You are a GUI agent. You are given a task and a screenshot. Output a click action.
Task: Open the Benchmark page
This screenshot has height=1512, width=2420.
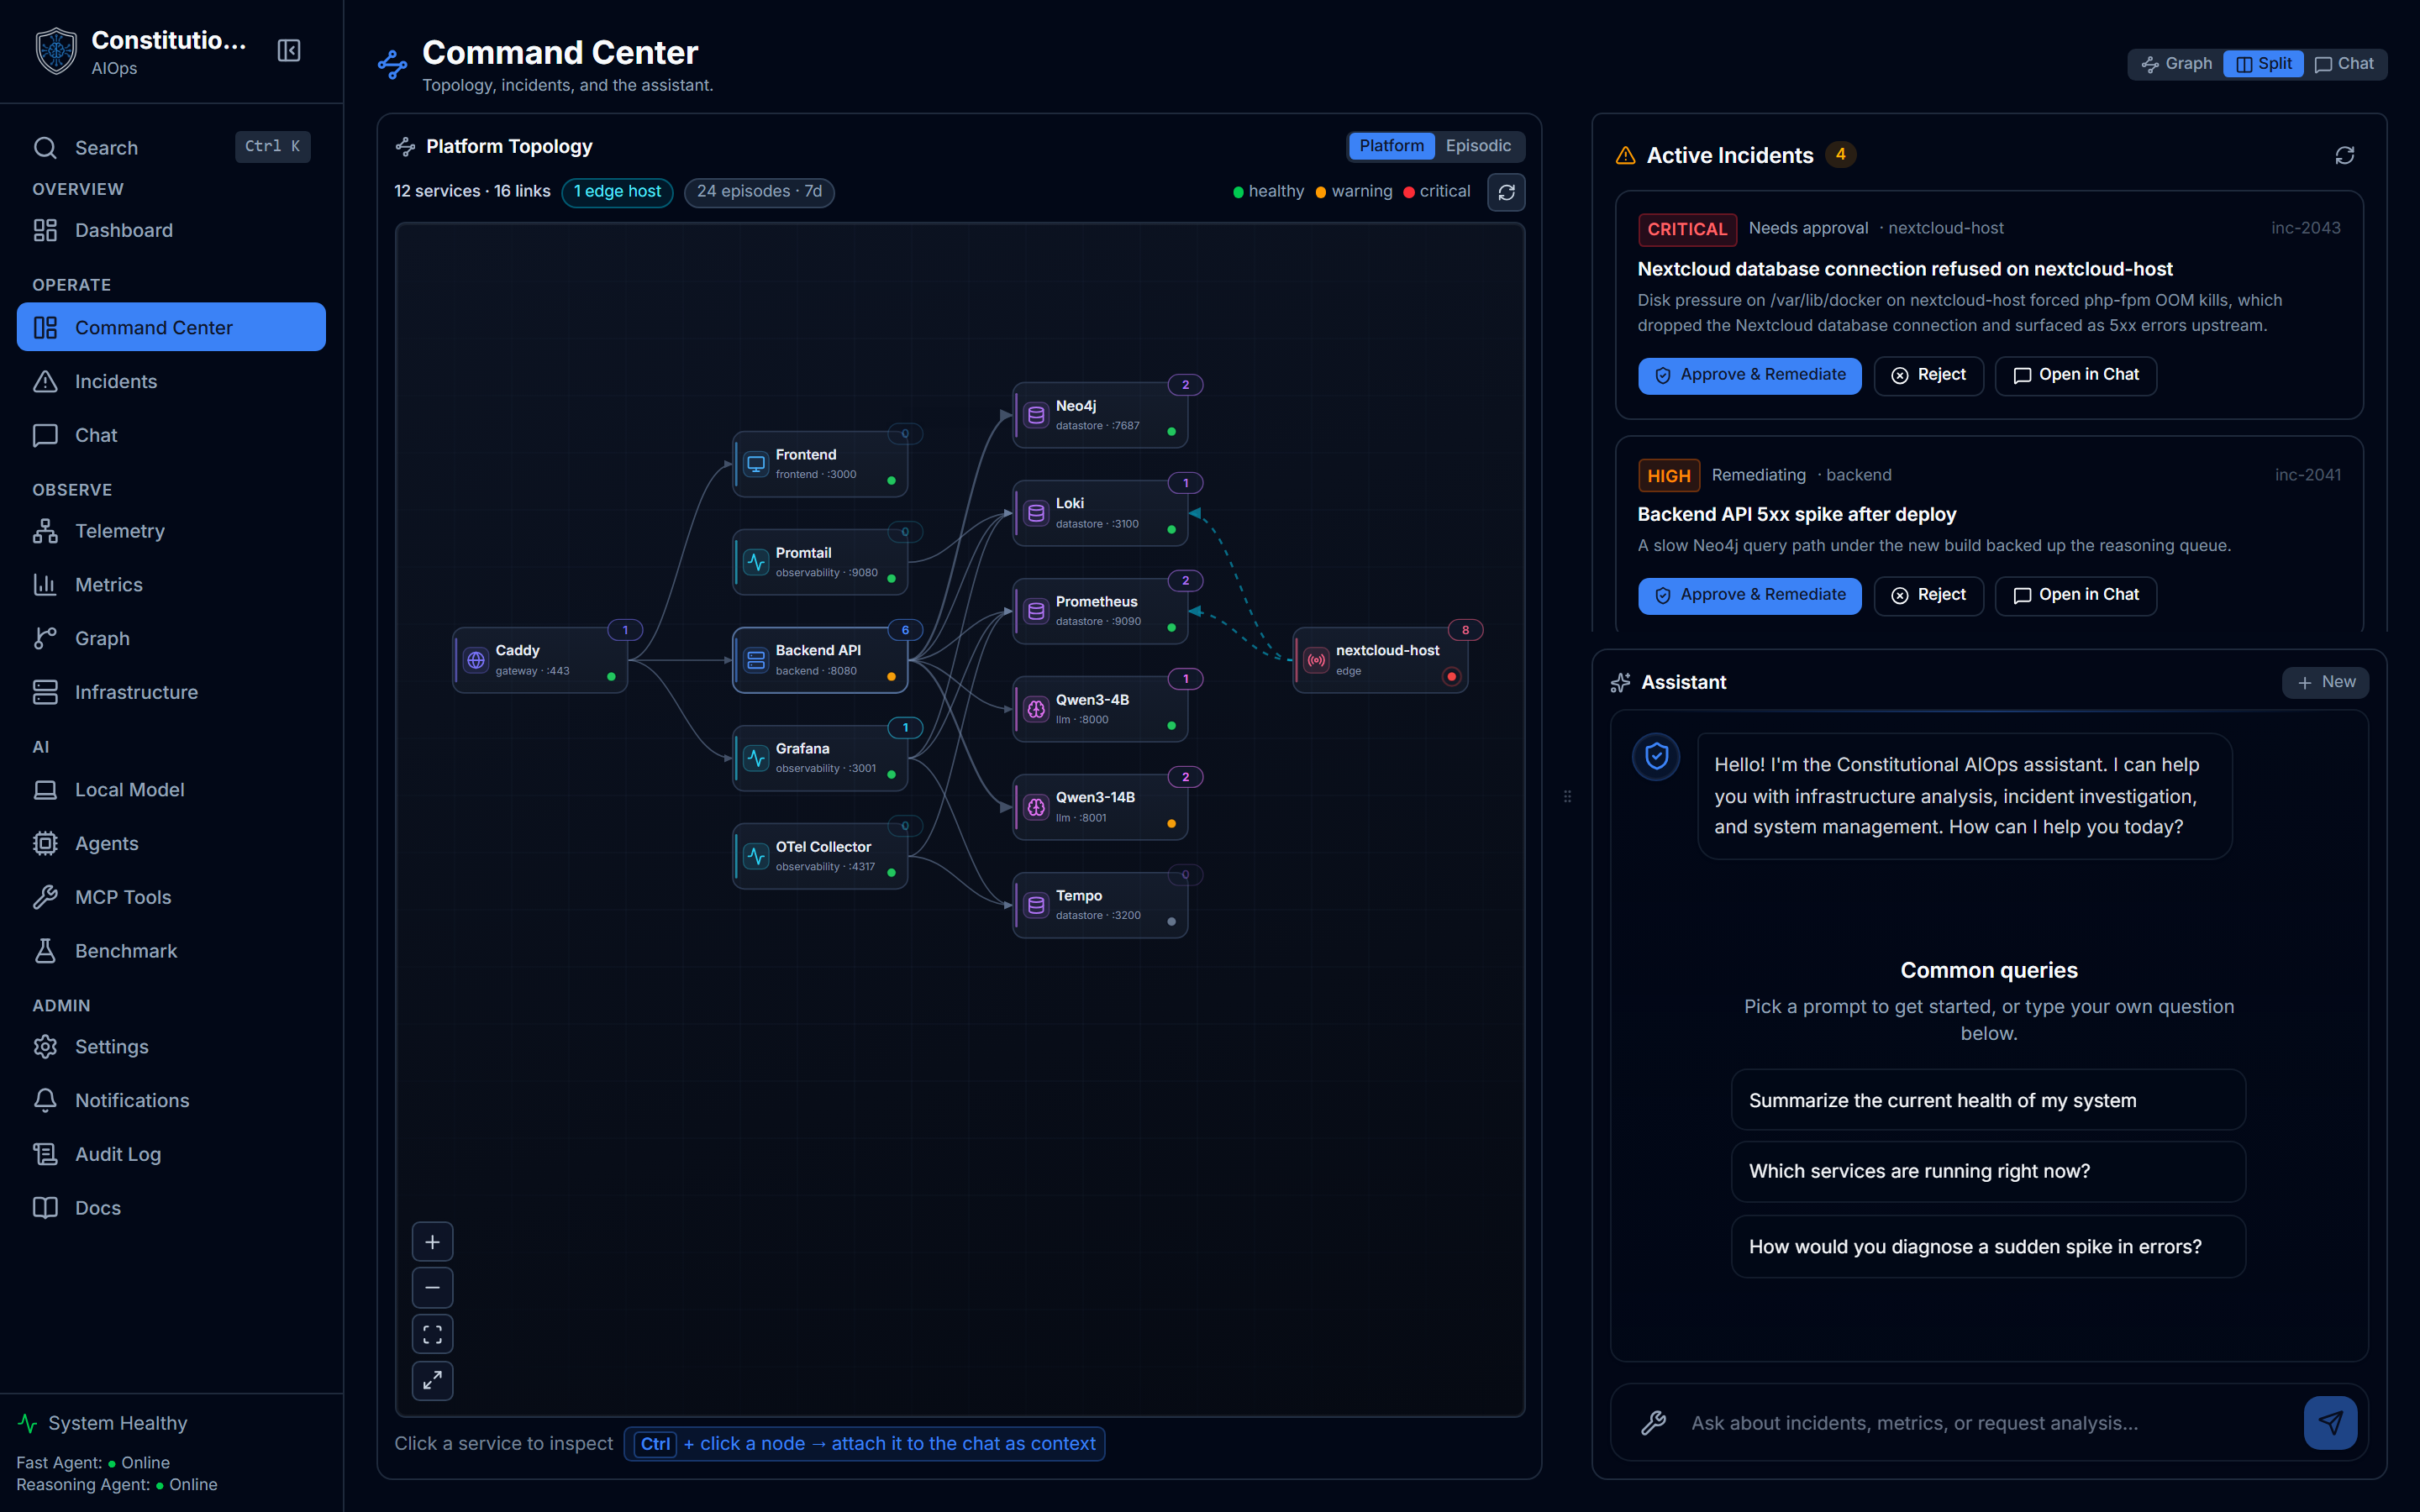(x=171, y=951)
